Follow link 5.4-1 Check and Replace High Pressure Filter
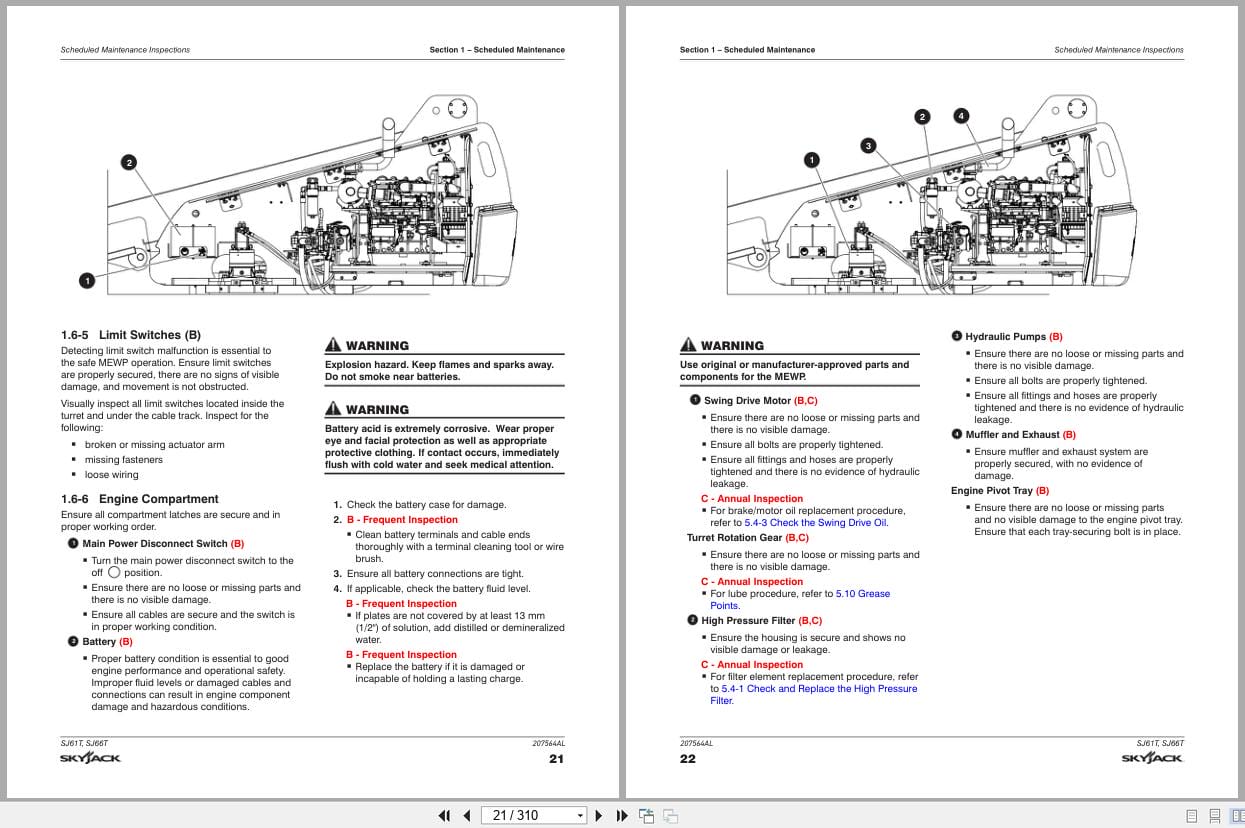The image size is (1245, 828). click(813, 694)
